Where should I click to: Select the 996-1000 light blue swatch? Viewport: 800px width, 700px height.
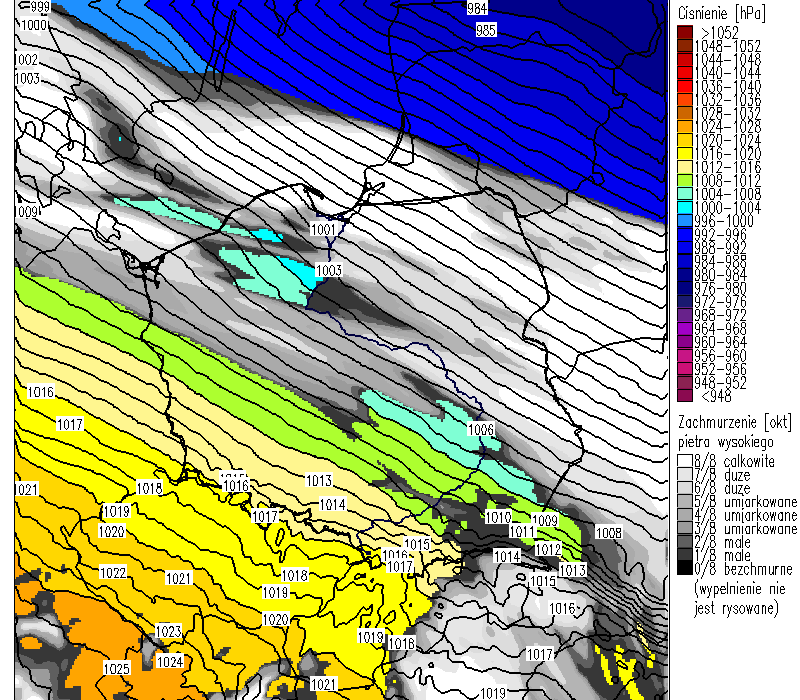click(x=685, y=220)
